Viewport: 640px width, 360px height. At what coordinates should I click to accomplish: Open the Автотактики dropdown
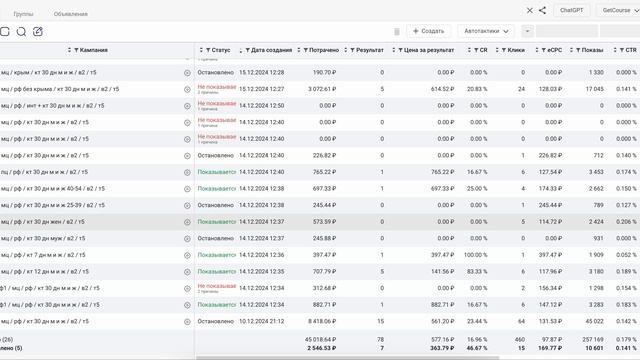486,31
